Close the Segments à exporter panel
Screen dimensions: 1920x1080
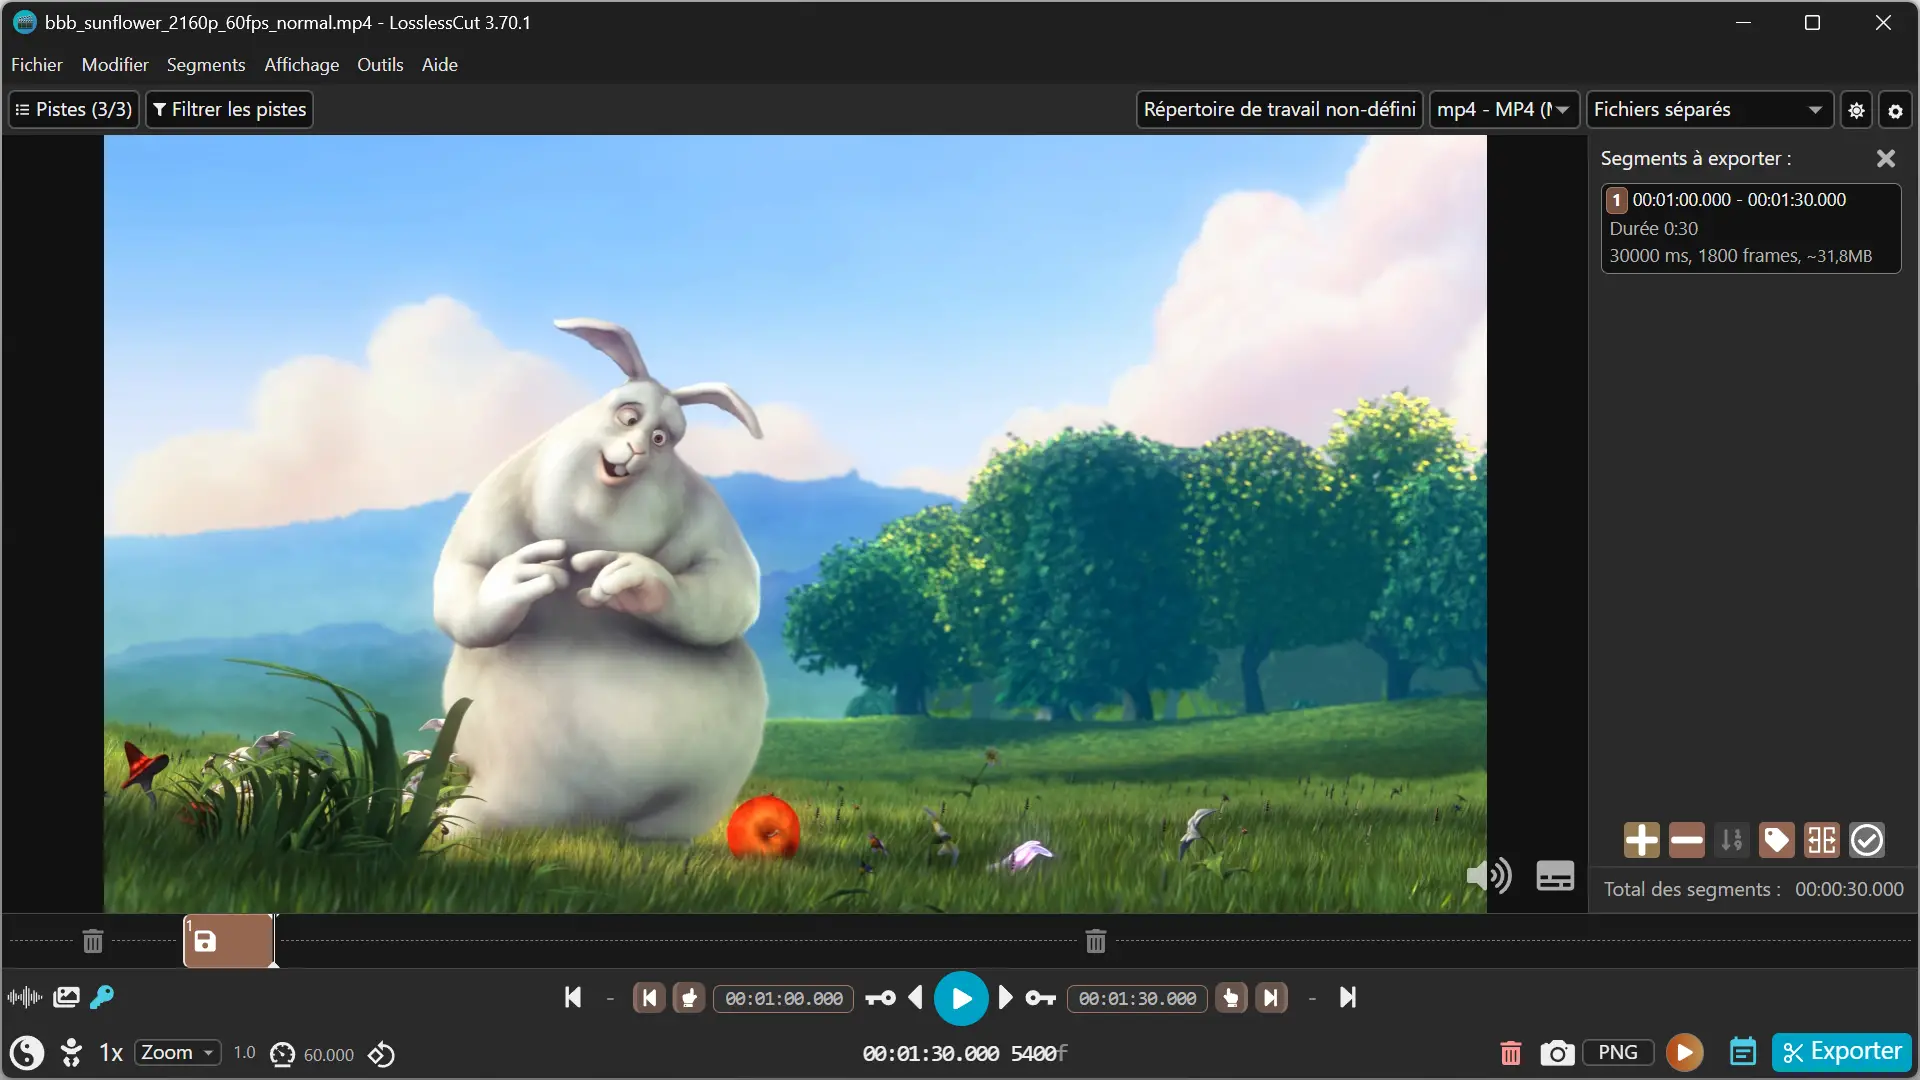[x=1886, y=158]
